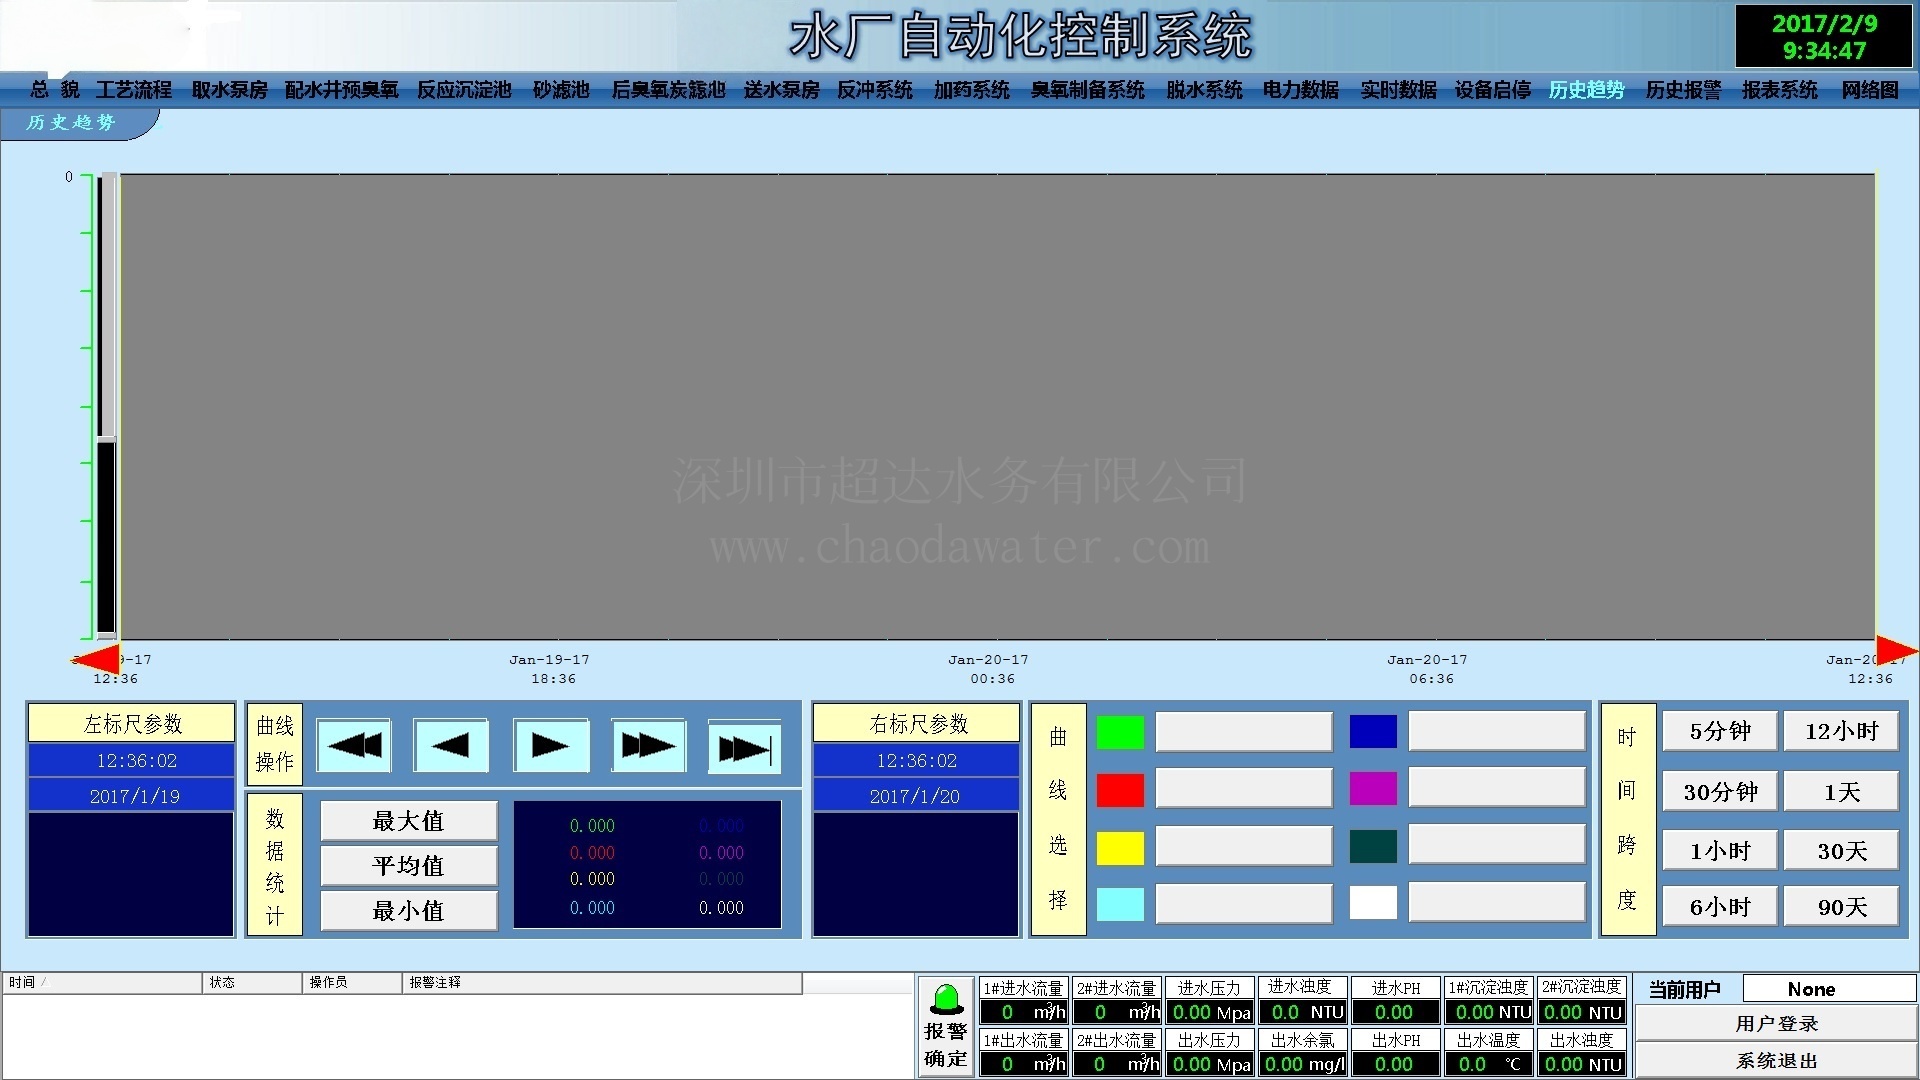The height and width of the screenshot is (1080, 1920).
Task: Fast-forward curve with double-right arrow
Action: coord(649,746)
